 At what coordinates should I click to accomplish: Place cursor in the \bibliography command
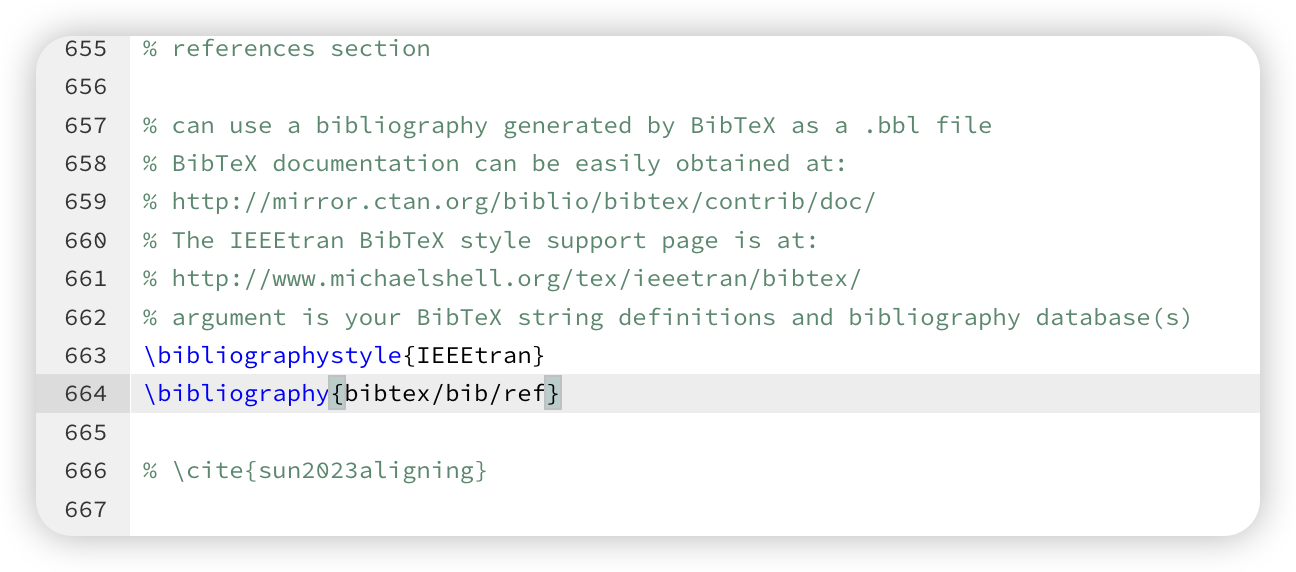236,394
